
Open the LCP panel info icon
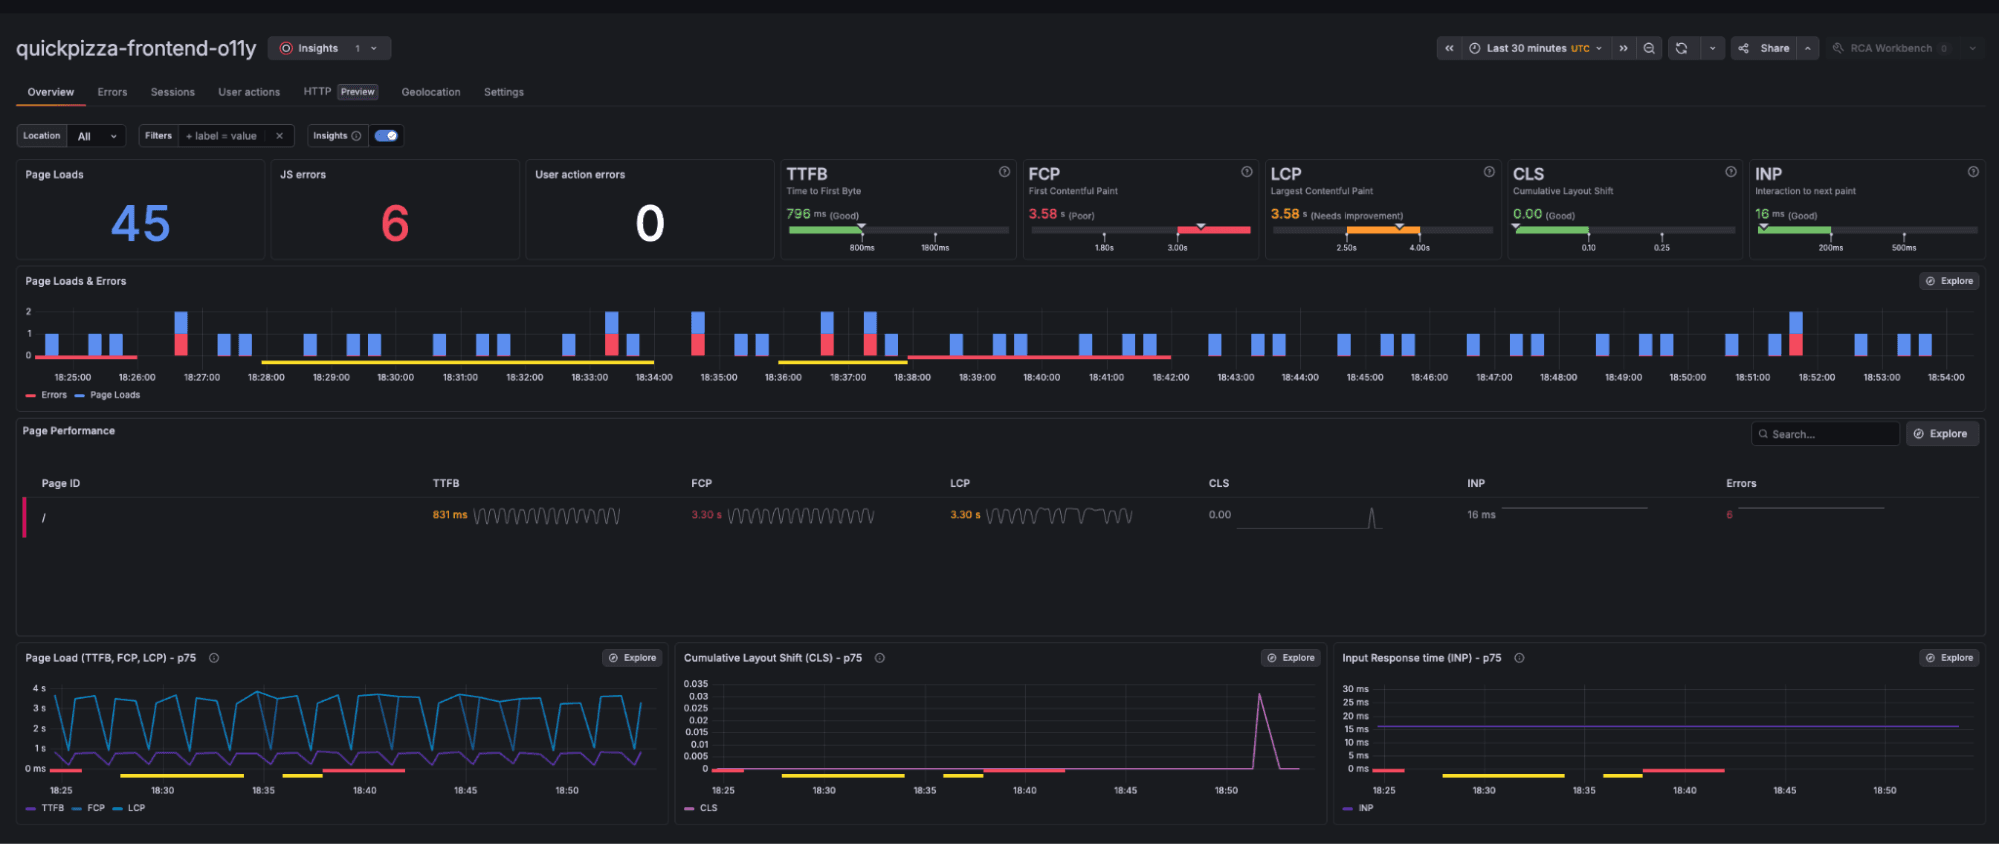1489,172
